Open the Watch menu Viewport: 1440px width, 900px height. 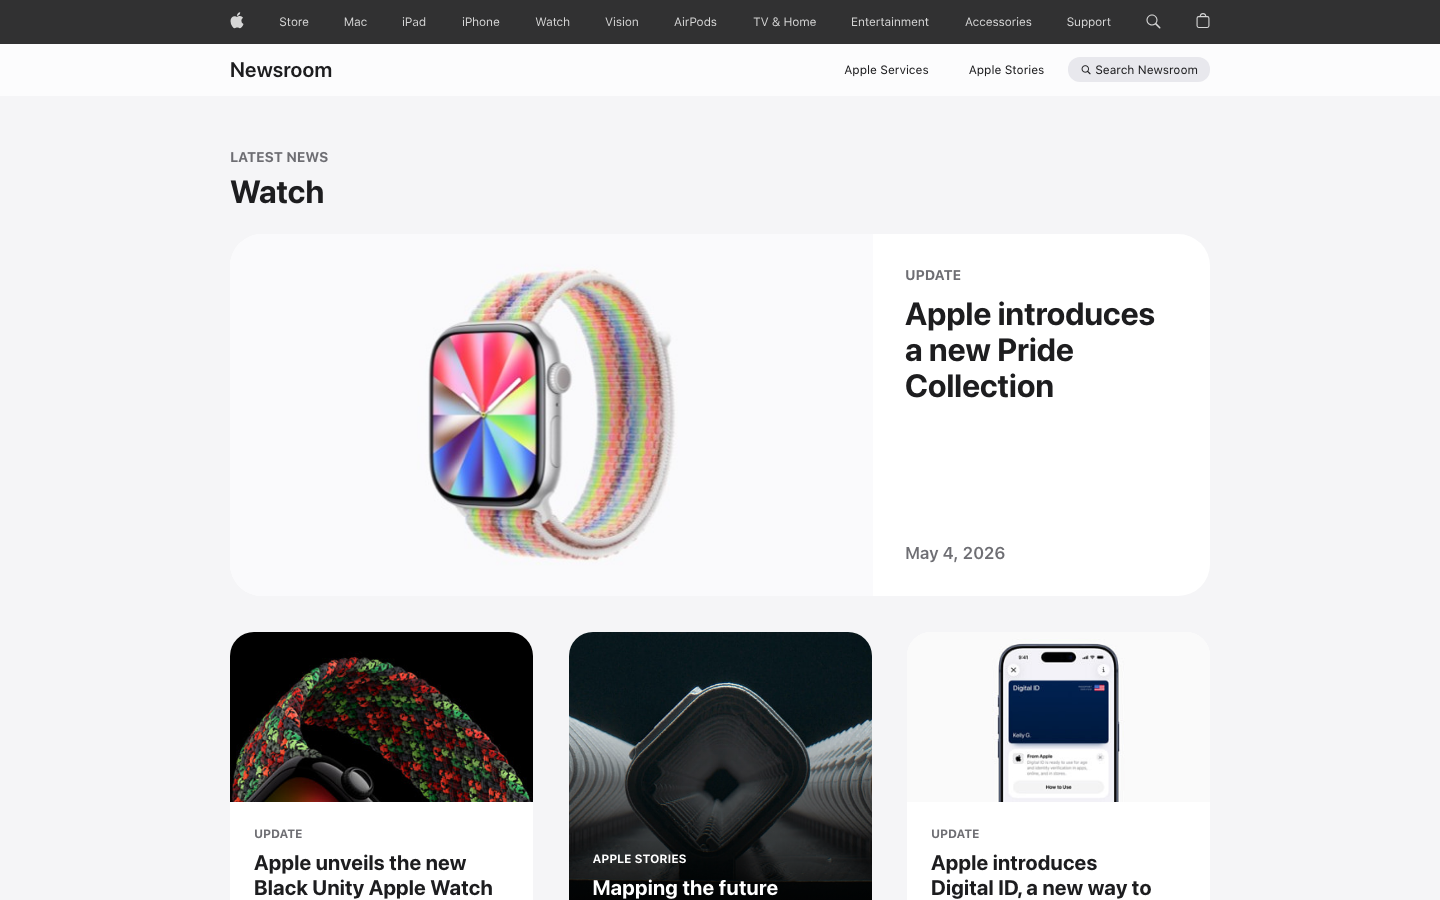(x=552, y=22)
